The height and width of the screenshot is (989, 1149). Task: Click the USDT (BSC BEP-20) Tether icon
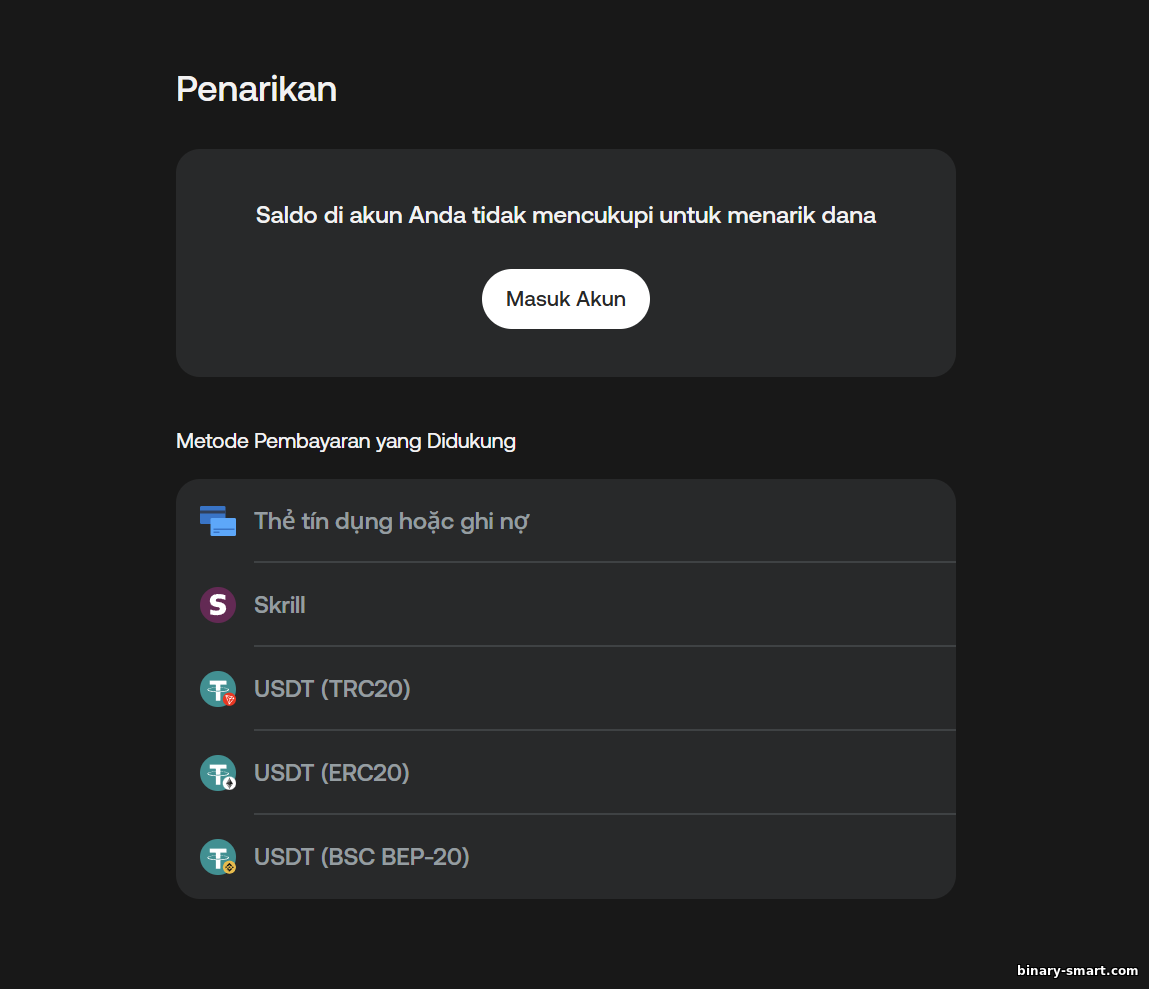click(x=216, y=856)
